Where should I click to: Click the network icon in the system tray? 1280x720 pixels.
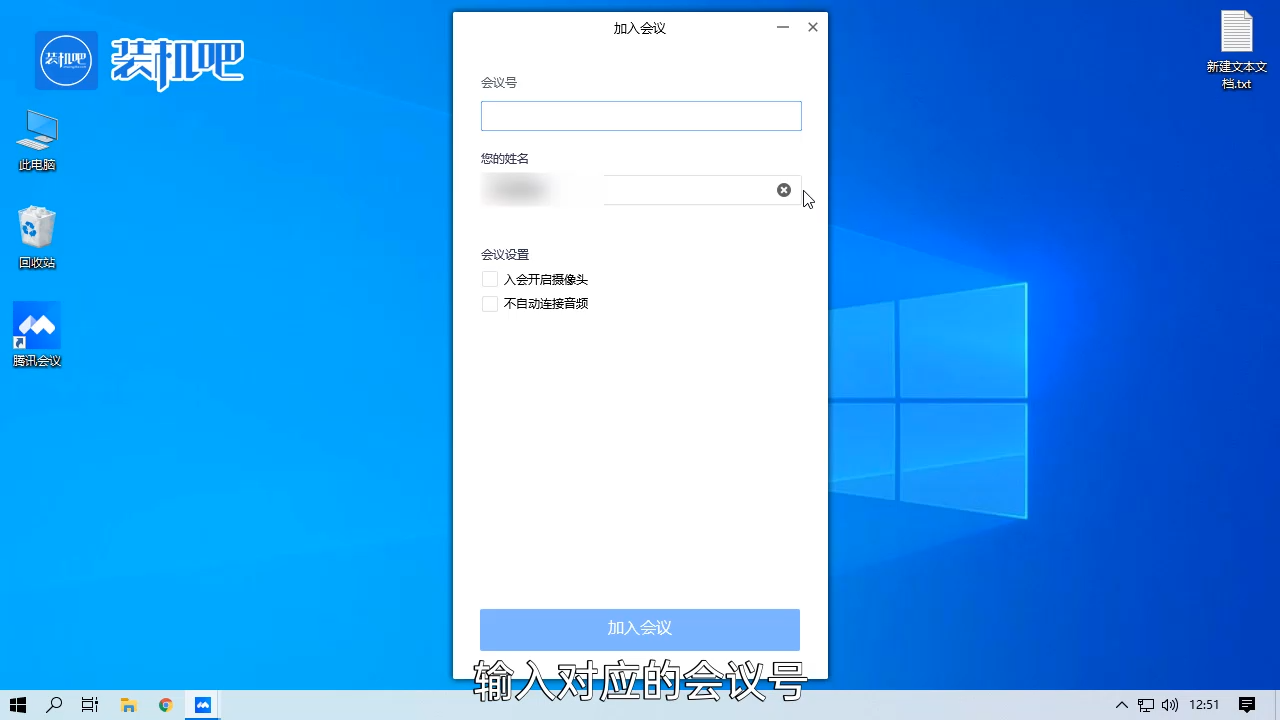[1144, 705]
